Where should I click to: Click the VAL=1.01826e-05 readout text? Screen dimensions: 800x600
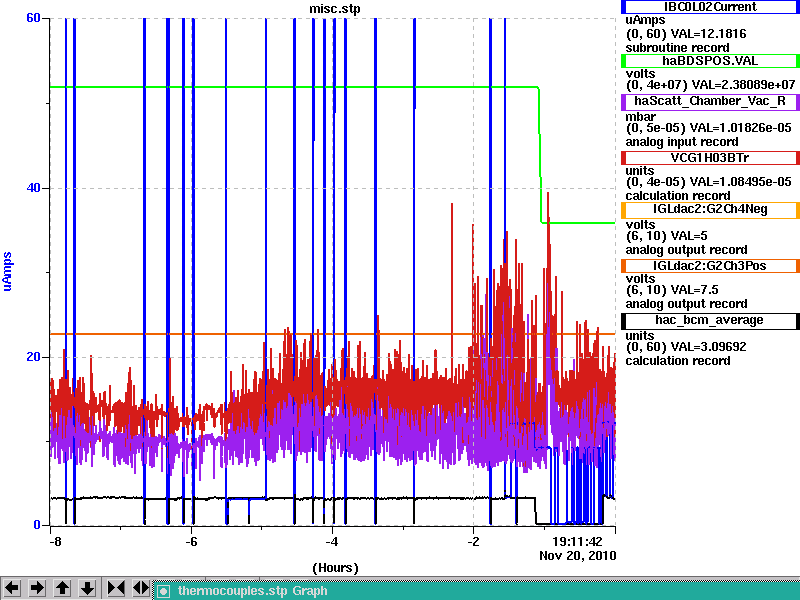tap(740, 128)
